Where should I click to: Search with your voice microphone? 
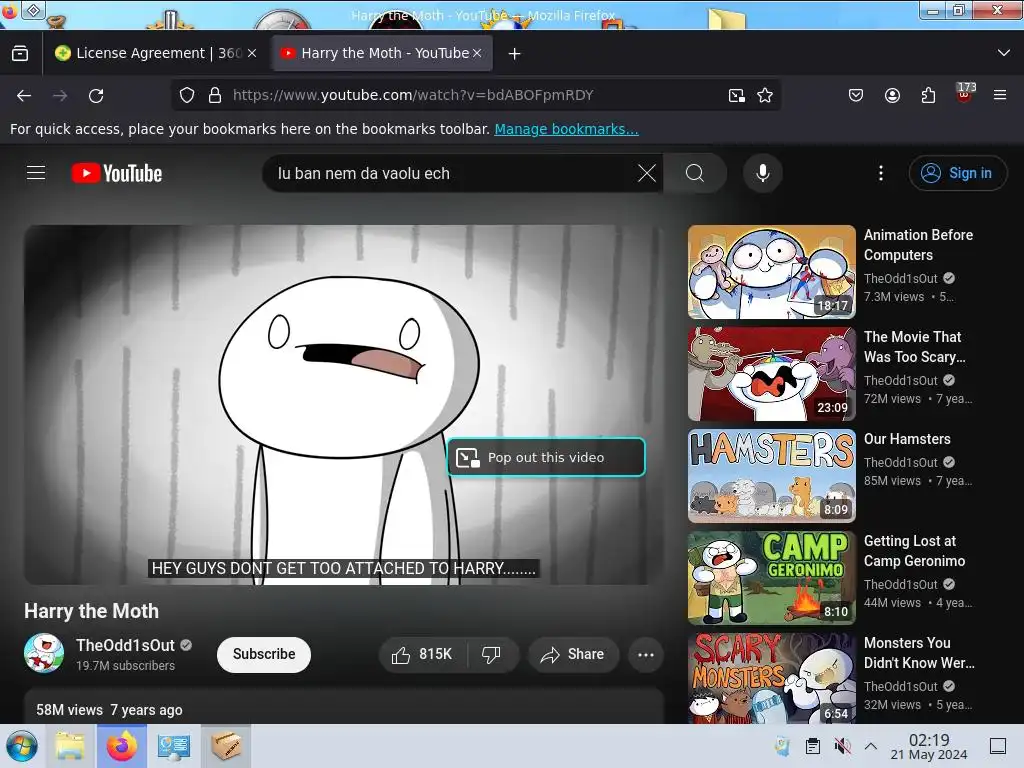(x=762, y=173)
